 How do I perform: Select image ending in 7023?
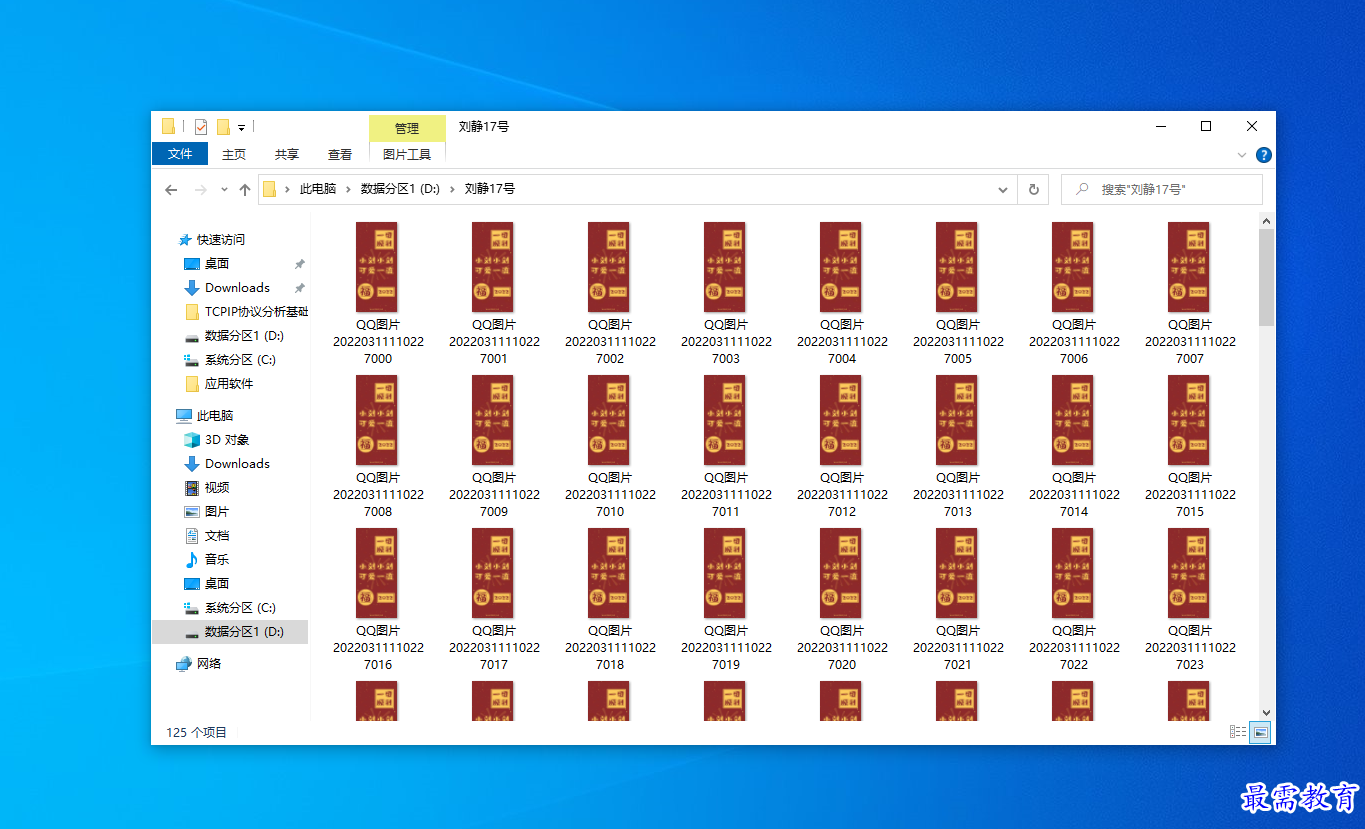point(1190,599)
